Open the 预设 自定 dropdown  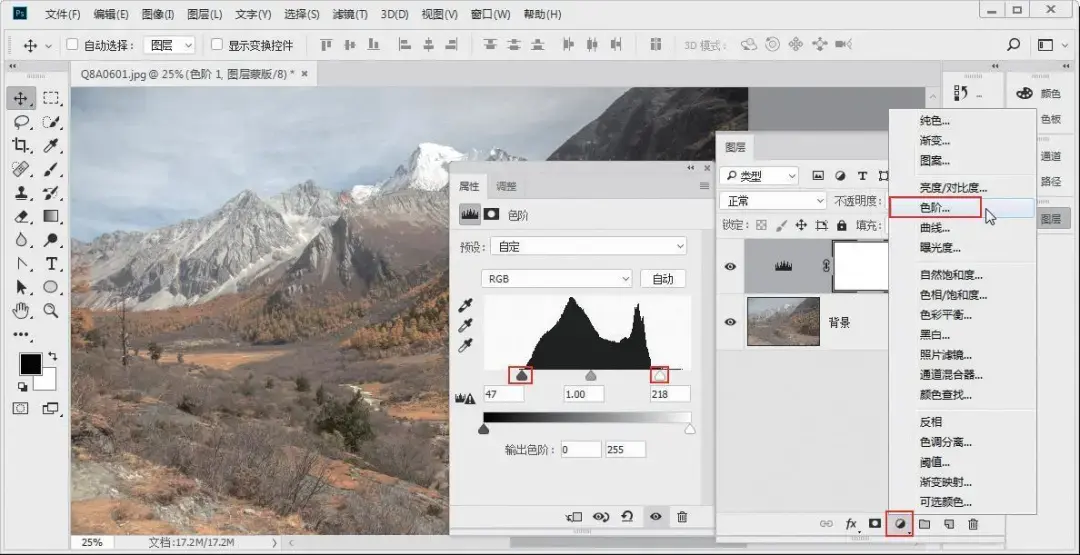[588, 247]
